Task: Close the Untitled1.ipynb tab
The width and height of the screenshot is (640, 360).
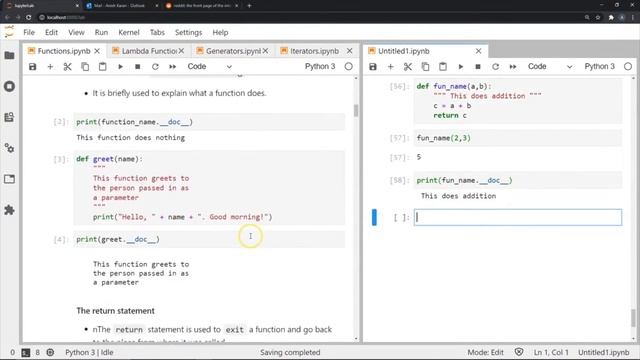Action: tap(478, 51)
